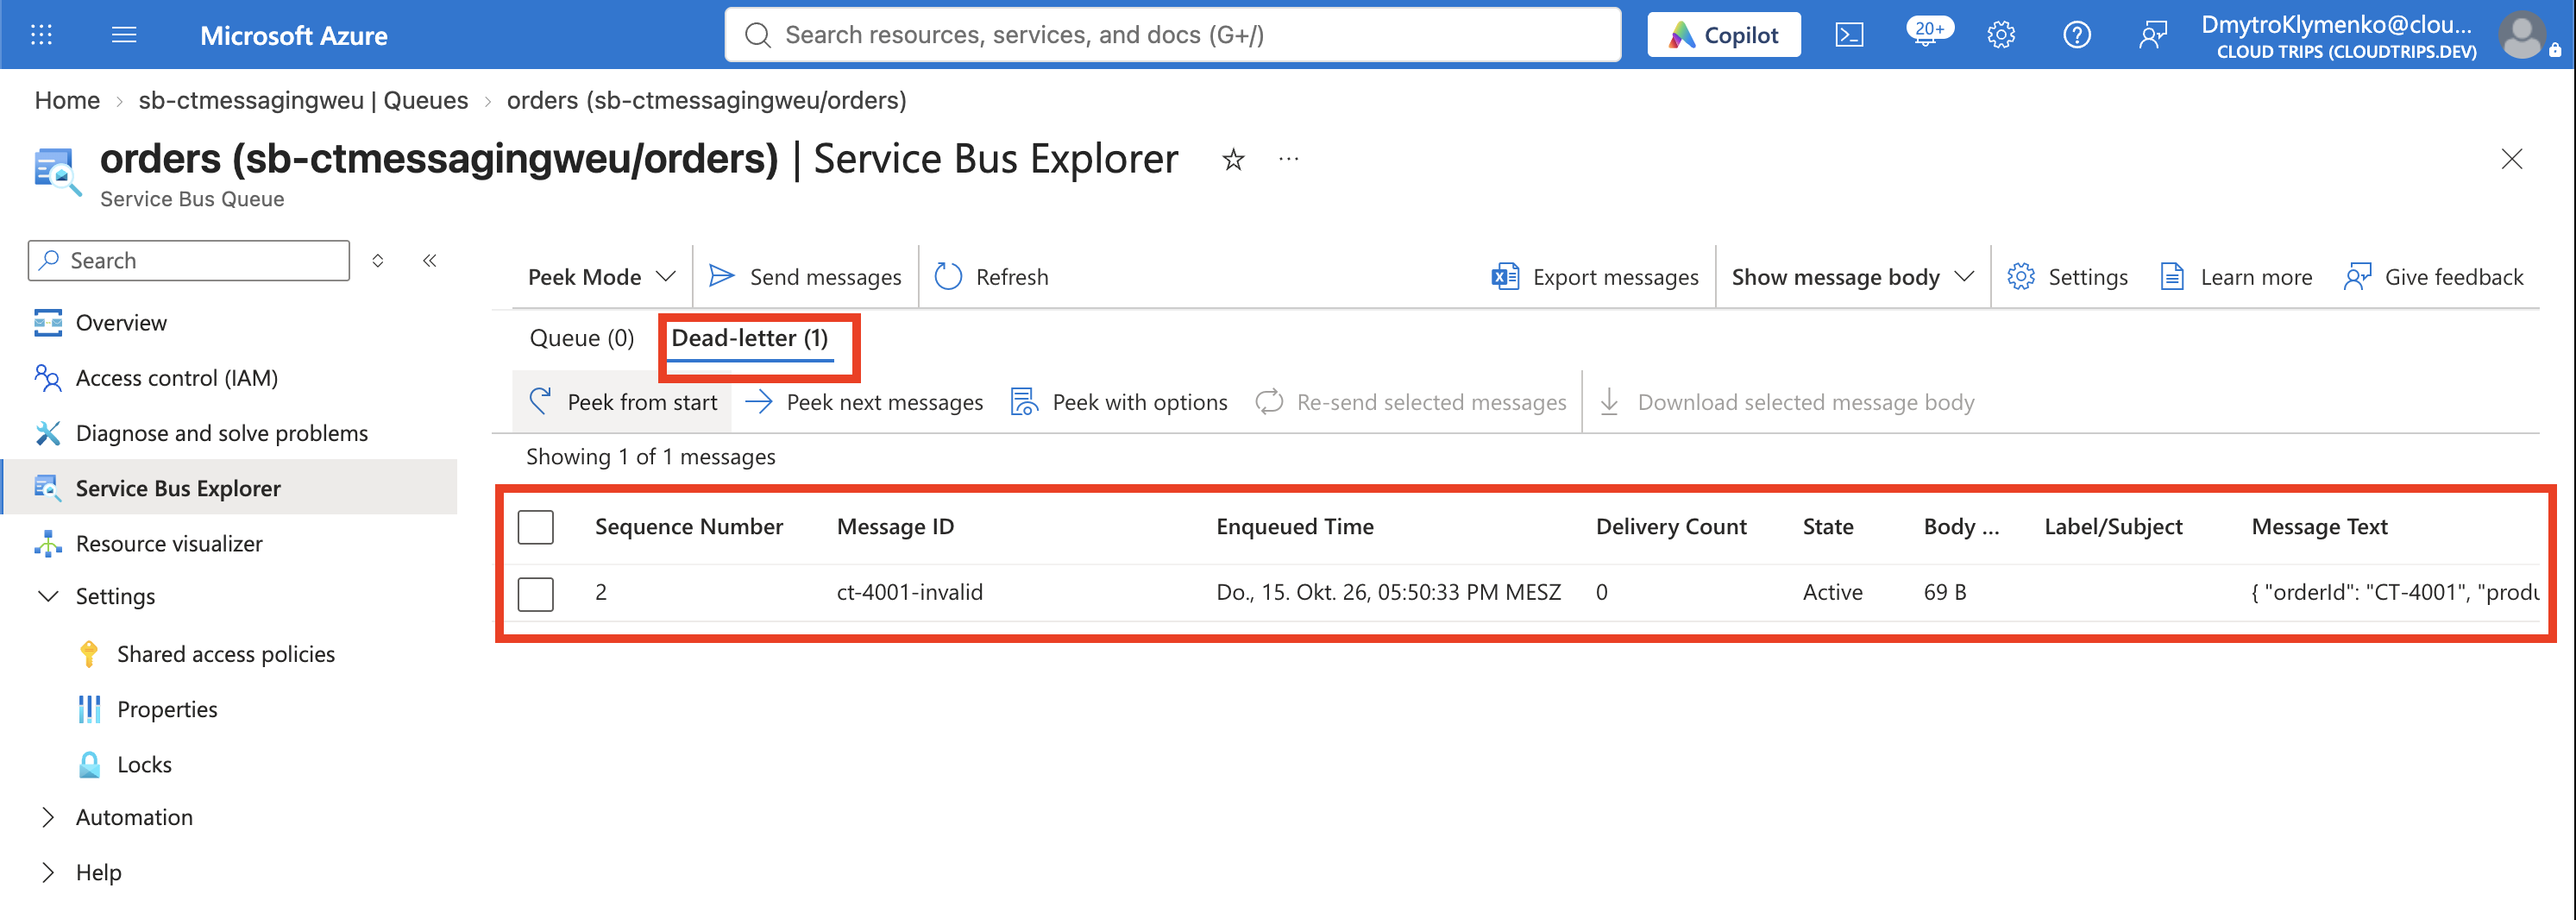Open the Help question mark icon

(2077, 35)
